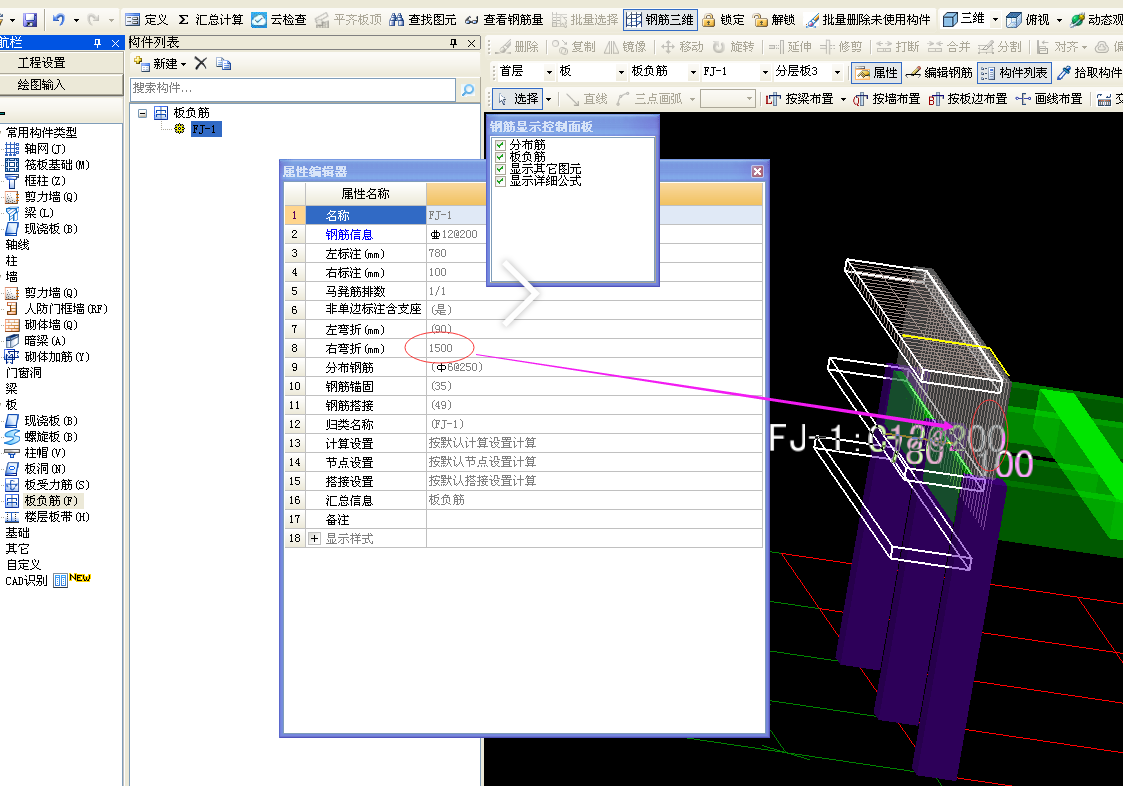Click 编辑钢筋 edit rebar button
This screenshot has height=786, width=1123.
[x=939, y=72]
